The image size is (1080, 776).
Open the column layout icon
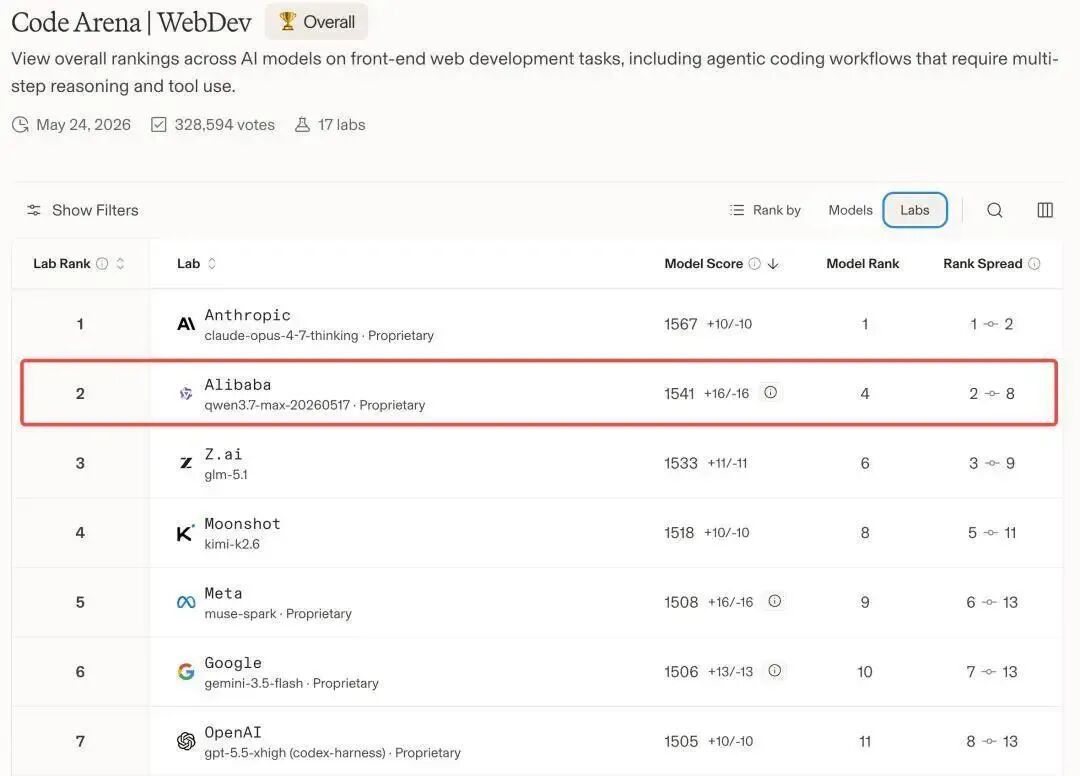pyautogui.click(x=1045, y=210)
